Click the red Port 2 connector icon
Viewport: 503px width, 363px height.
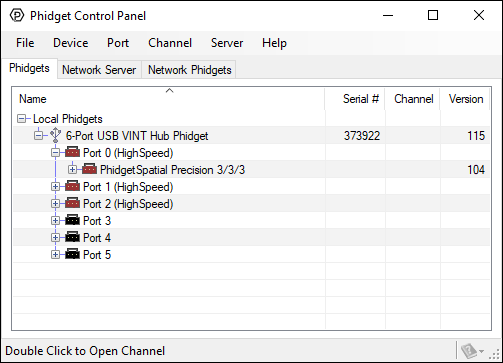72,203
